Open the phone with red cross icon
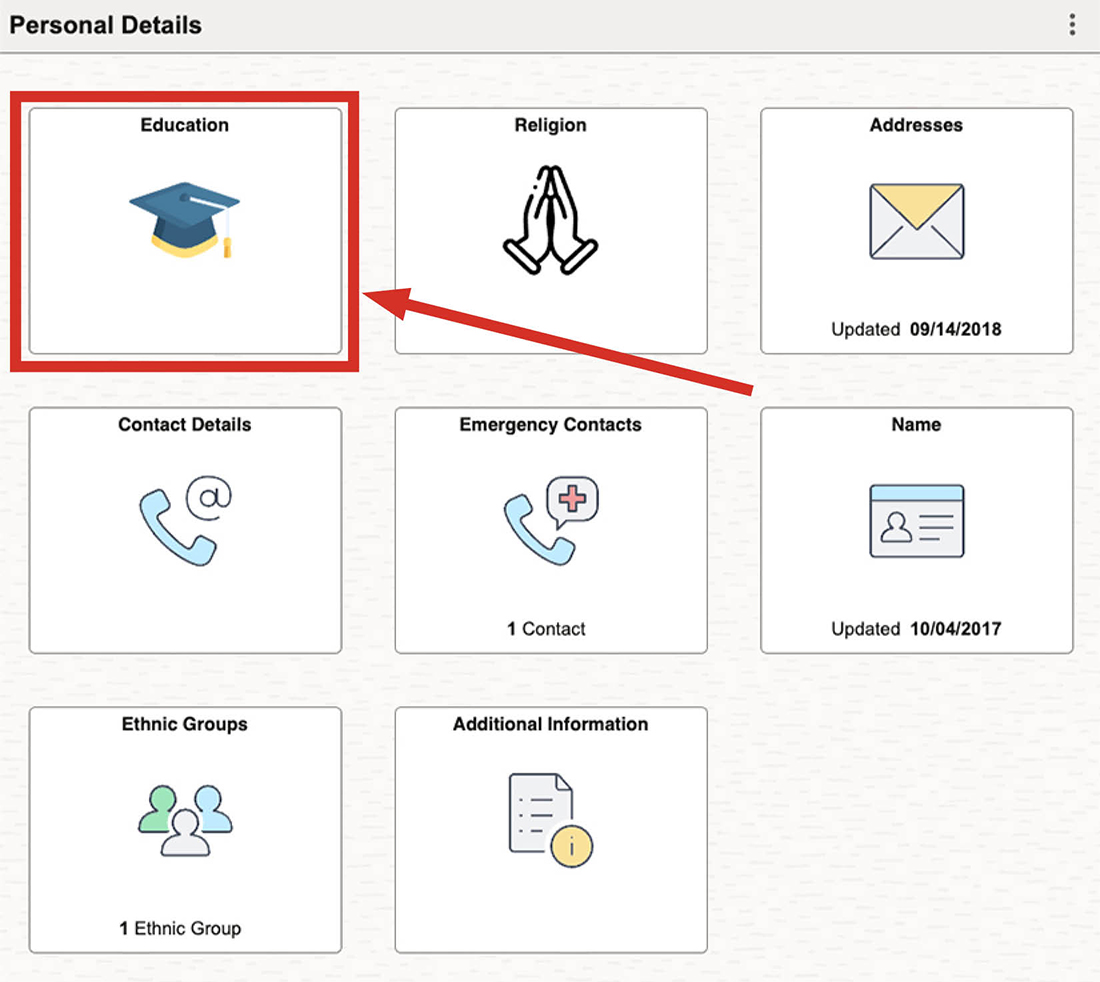Screen dimensions: 1100x982 tap(550, 520)
